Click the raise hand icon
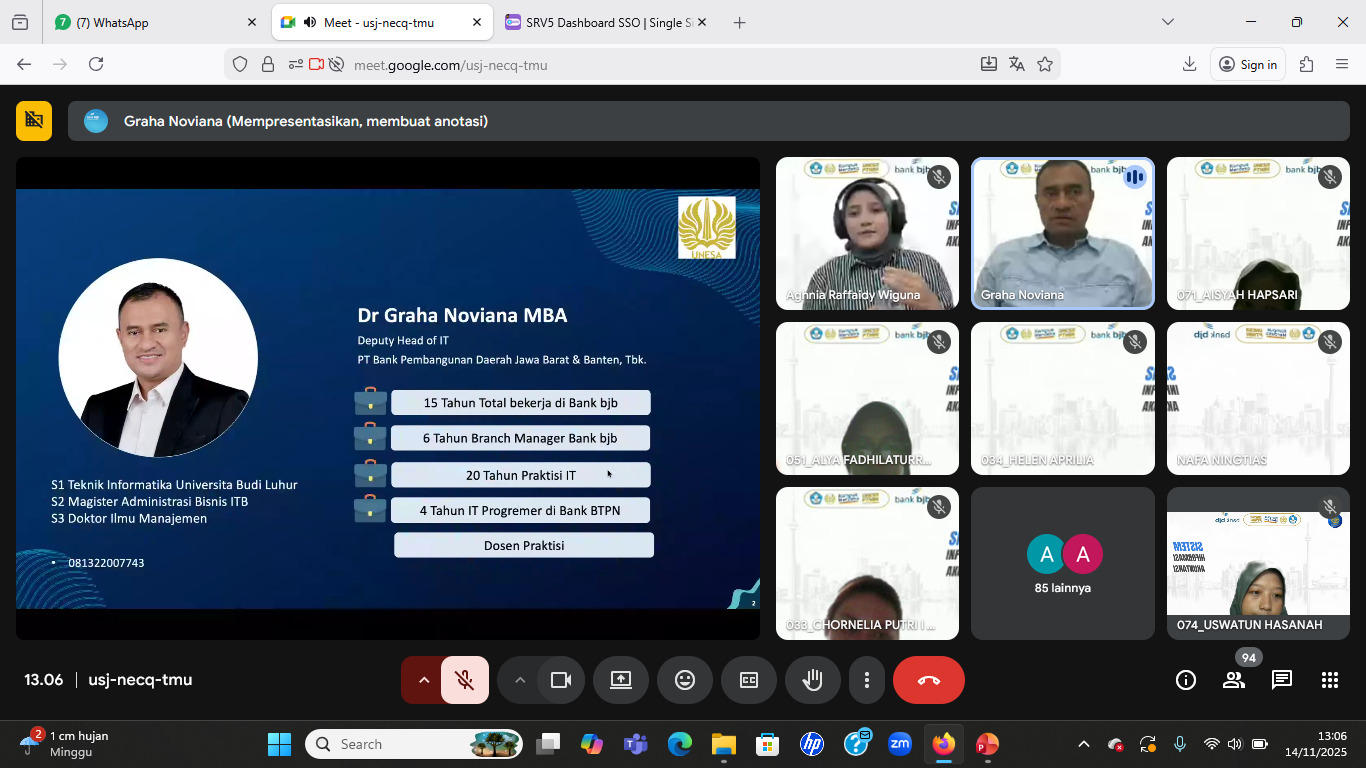 click(812, 680)
